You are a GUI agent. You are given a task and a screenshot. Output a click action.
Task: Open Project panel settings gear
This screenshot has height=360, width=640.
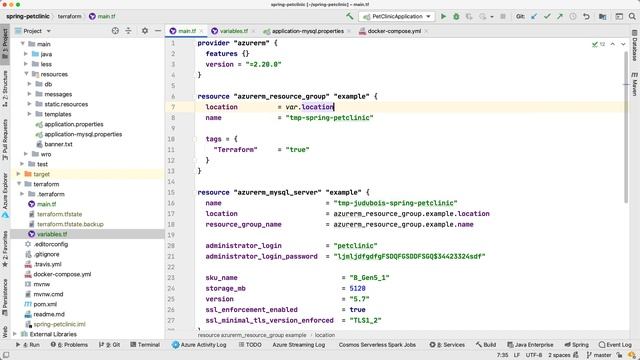145,31
